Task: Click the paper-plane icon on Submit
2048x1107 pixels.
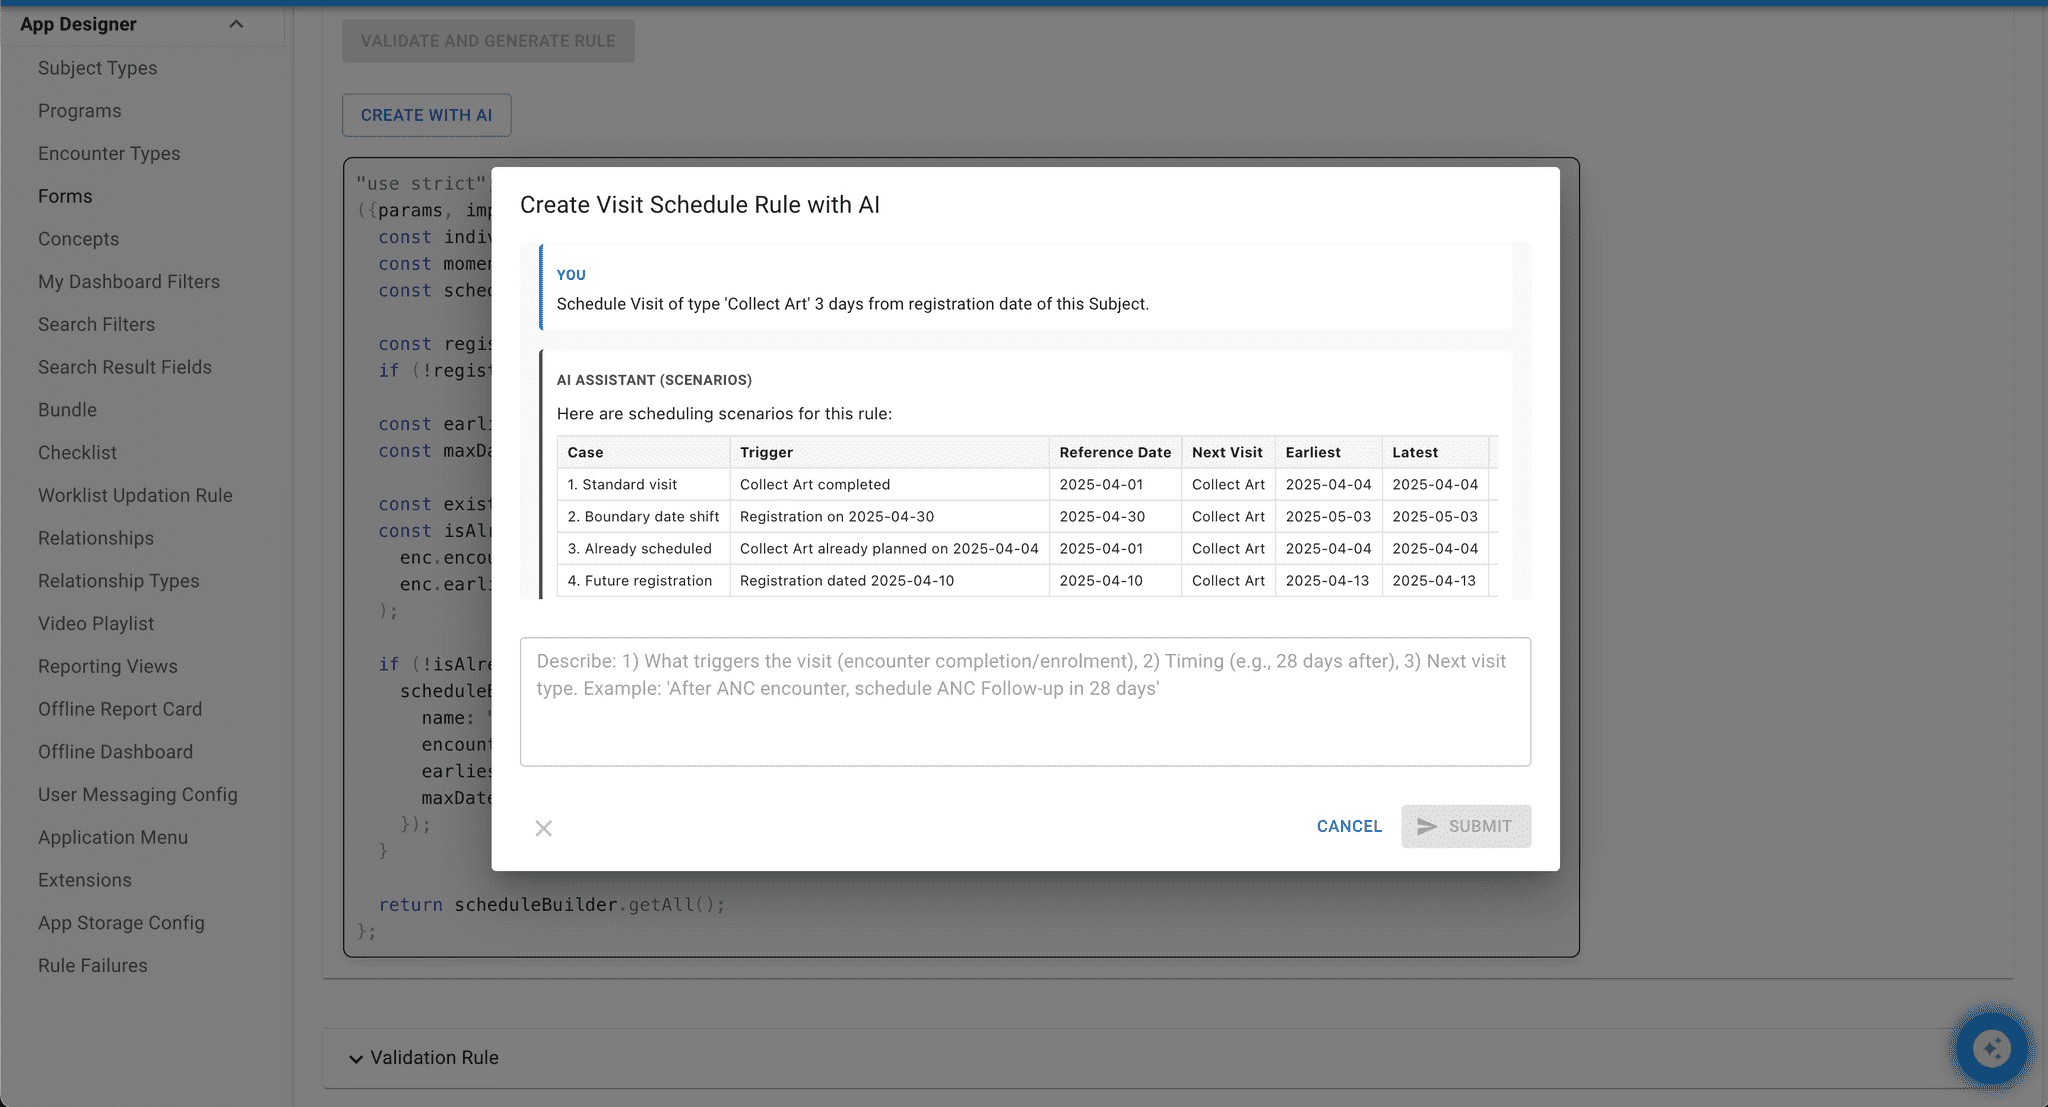Action: pos(1428,826)
